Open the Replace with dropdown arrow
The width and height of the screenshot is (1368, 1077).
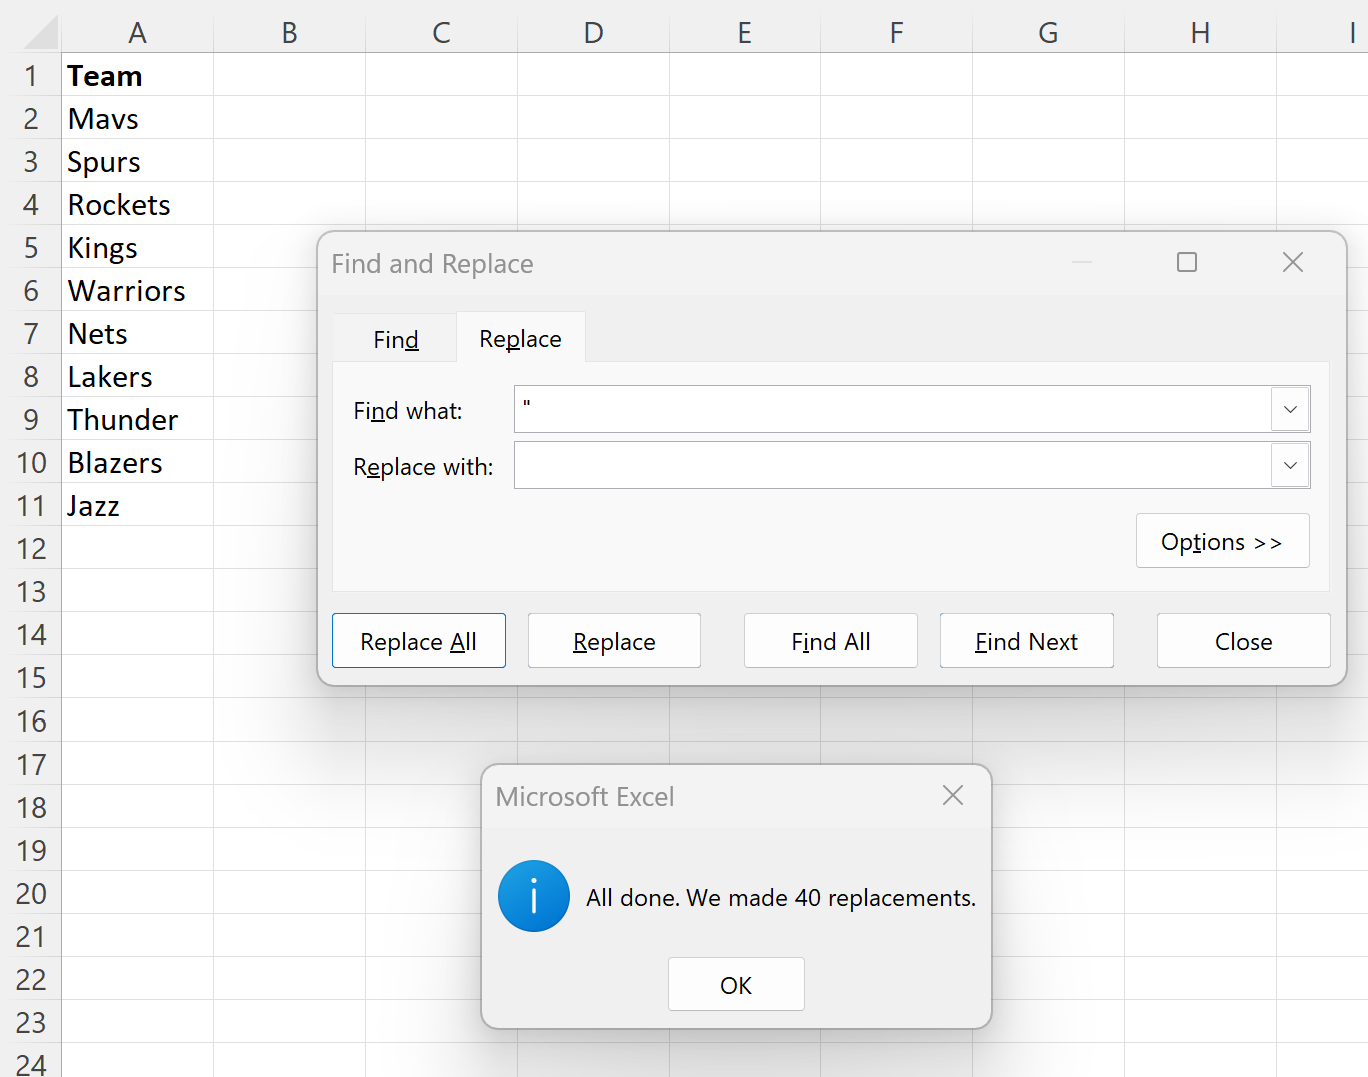click(x=1290, y=465)
